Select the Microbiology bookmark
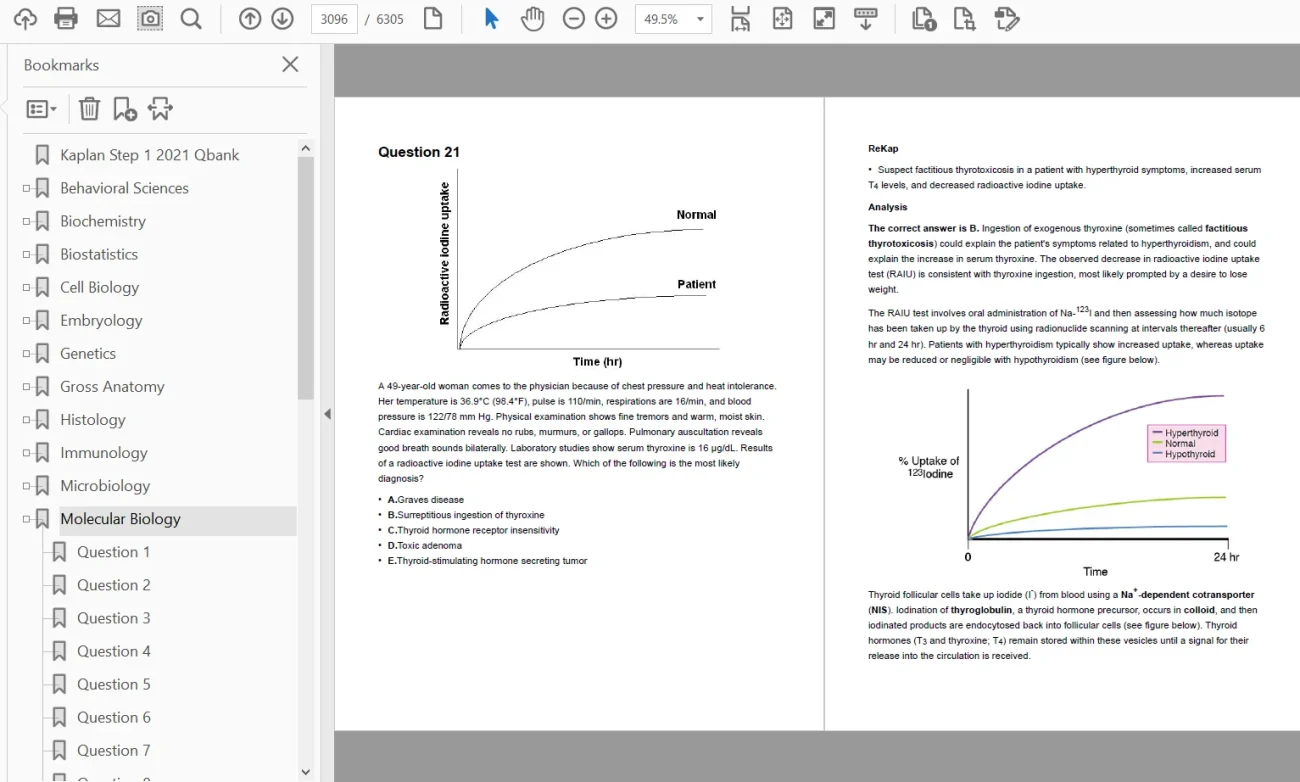 (105, 486)
